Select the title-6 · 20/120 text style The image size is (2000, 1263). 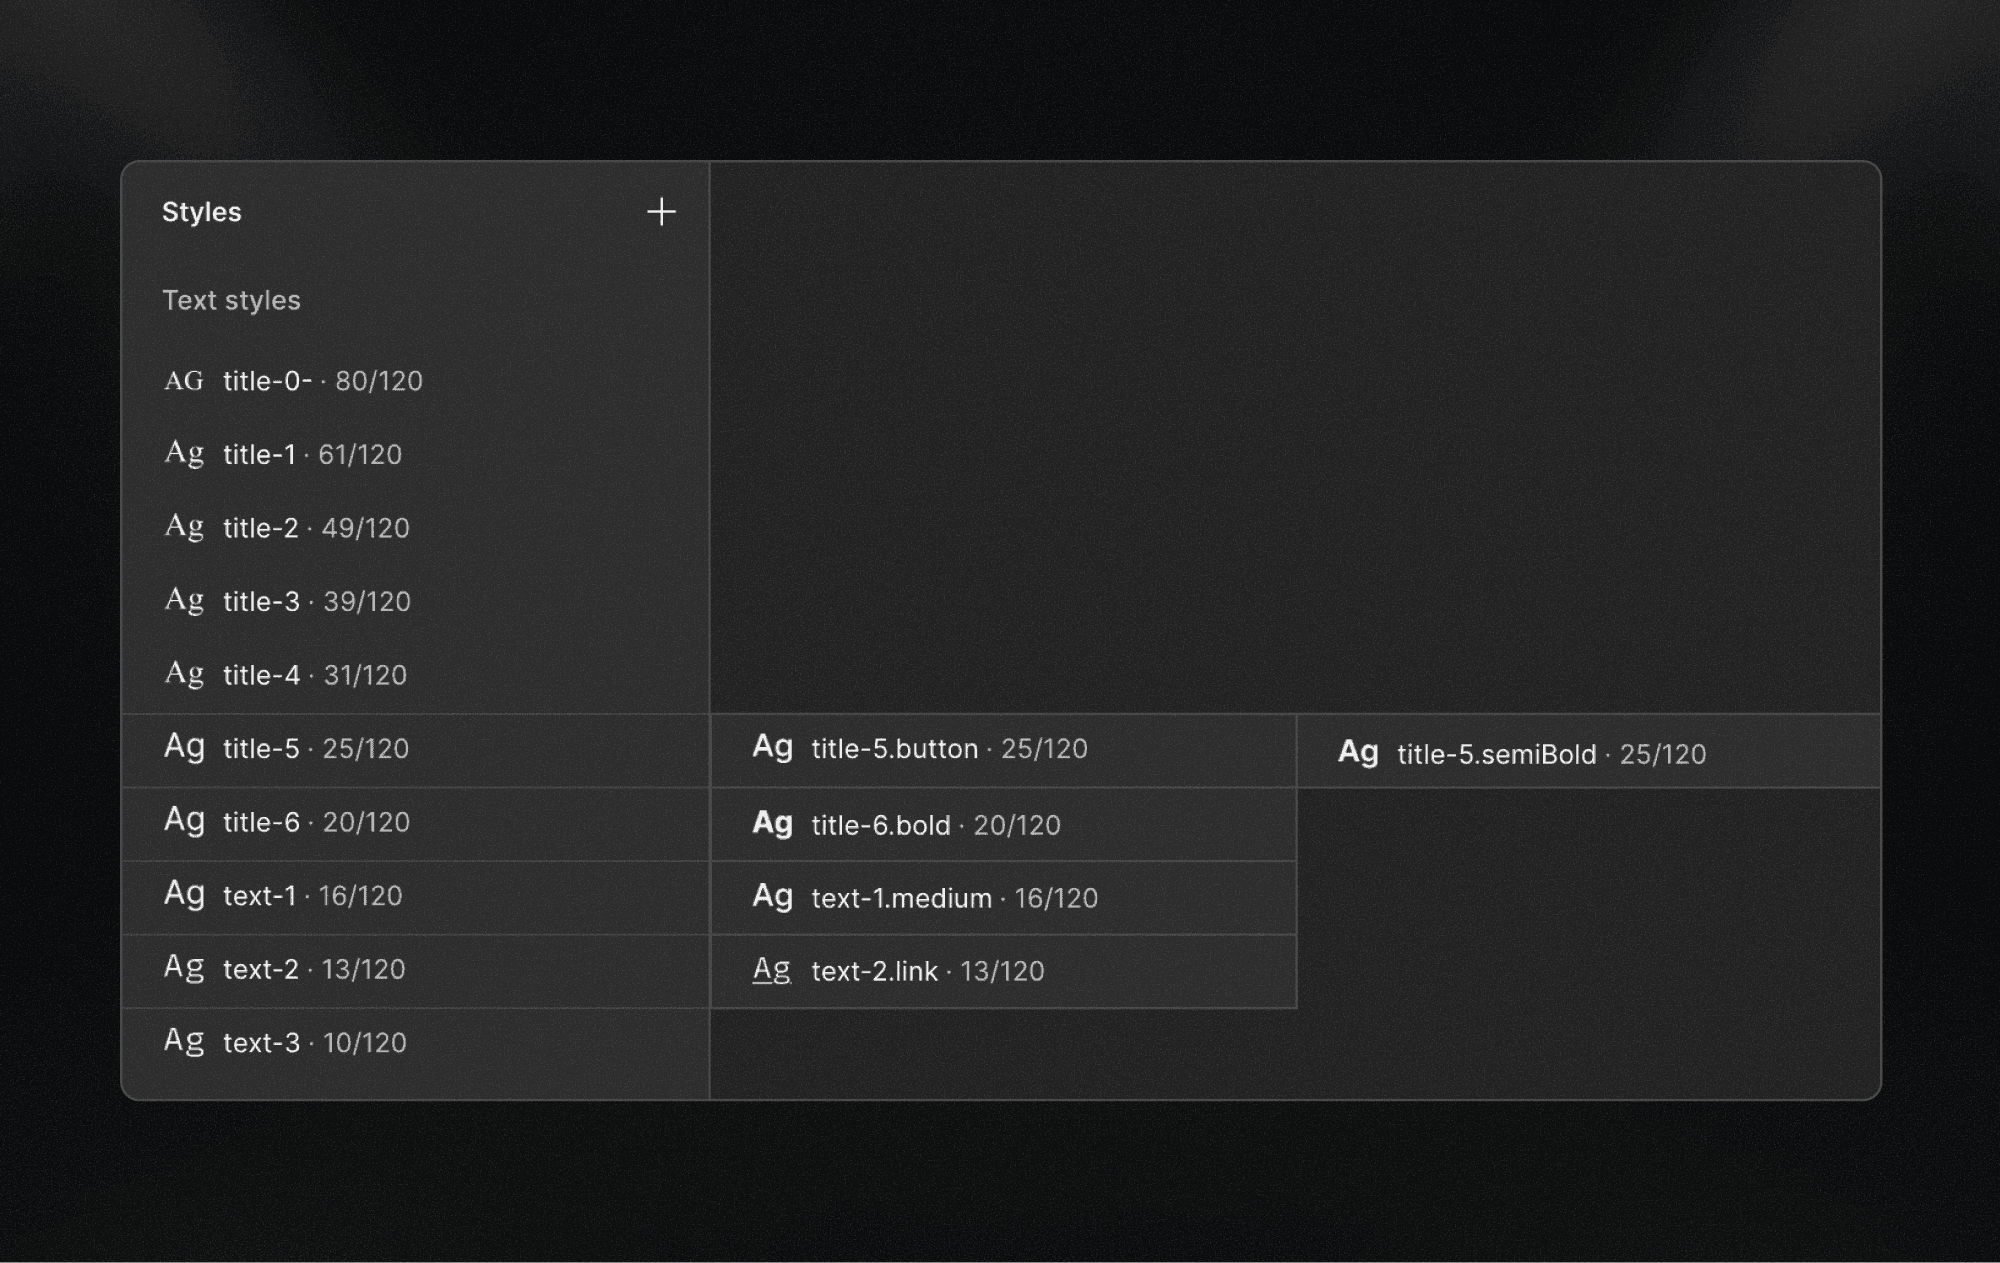click(x=315, y=822)
